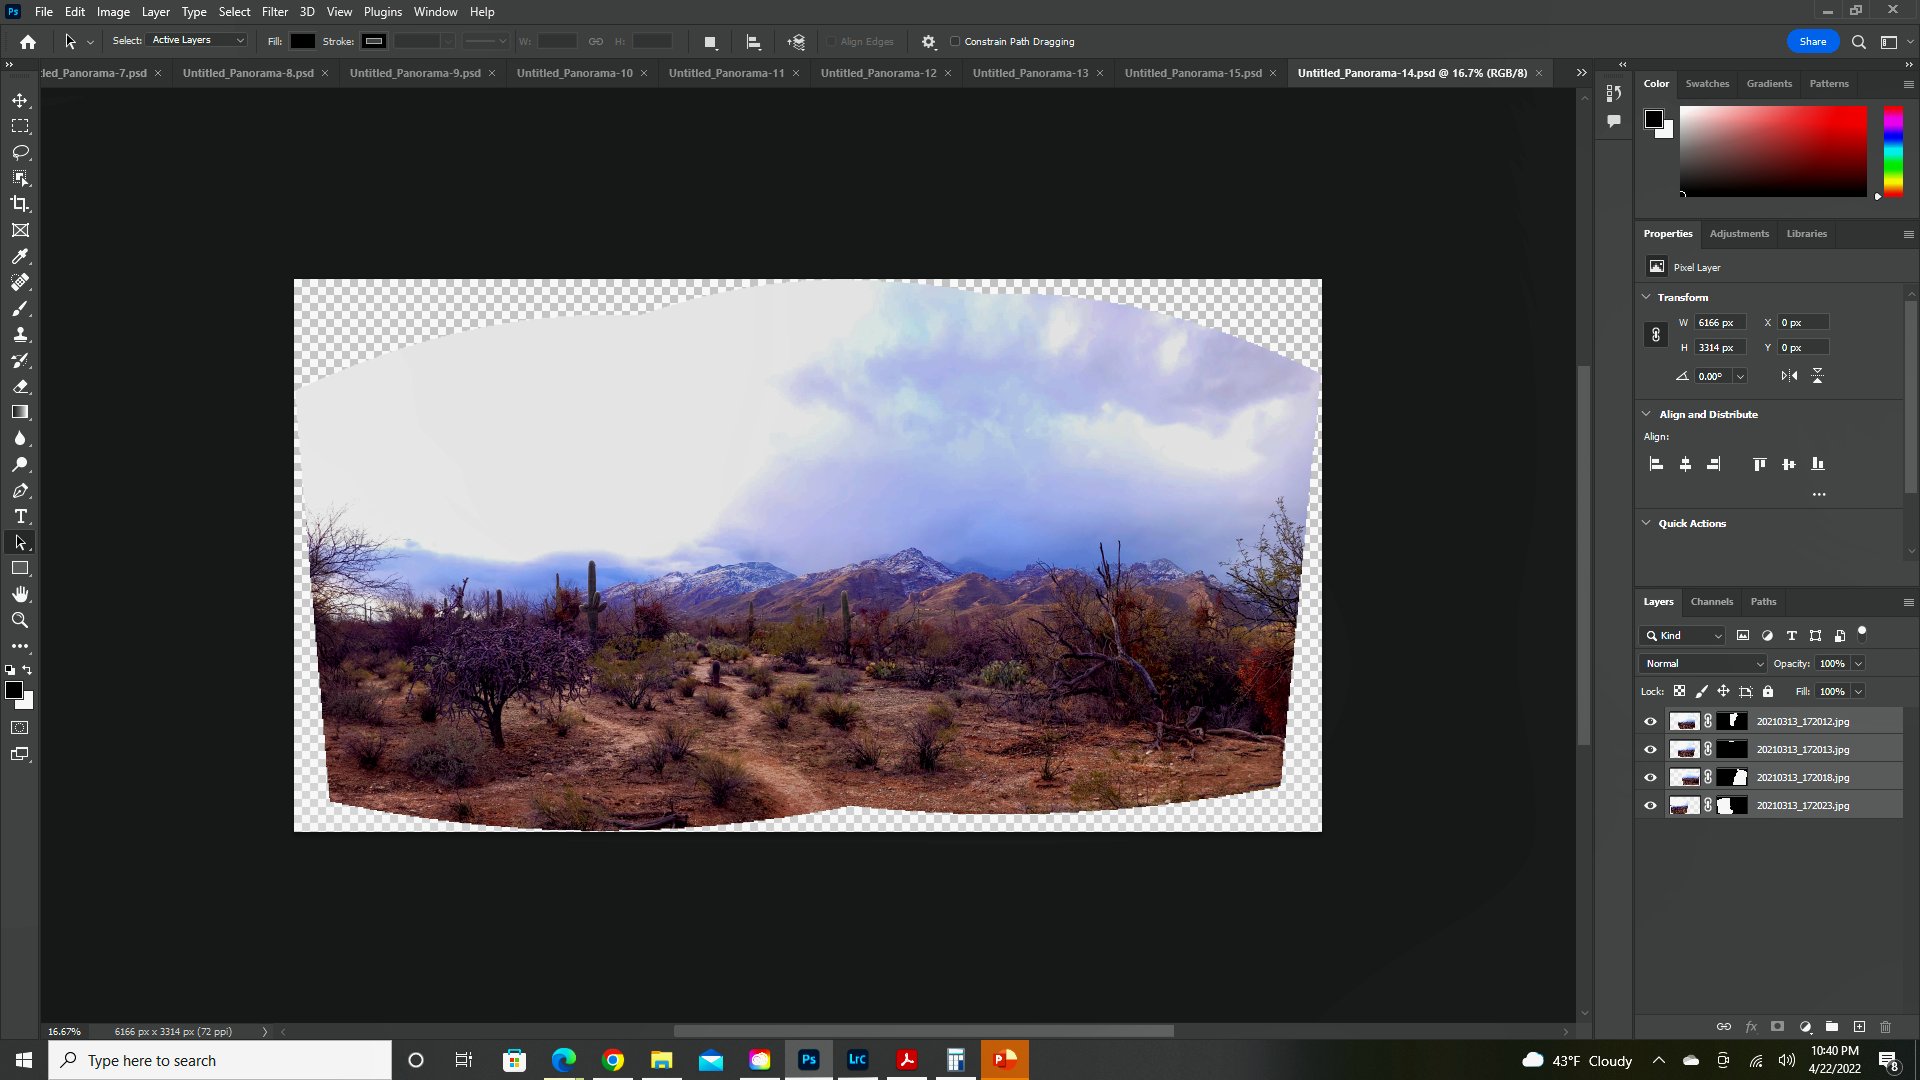Open the Active Layers select dropdown
This screenshot has width=1920, height=1080.
pyautogui.click(x=198, y=40)
